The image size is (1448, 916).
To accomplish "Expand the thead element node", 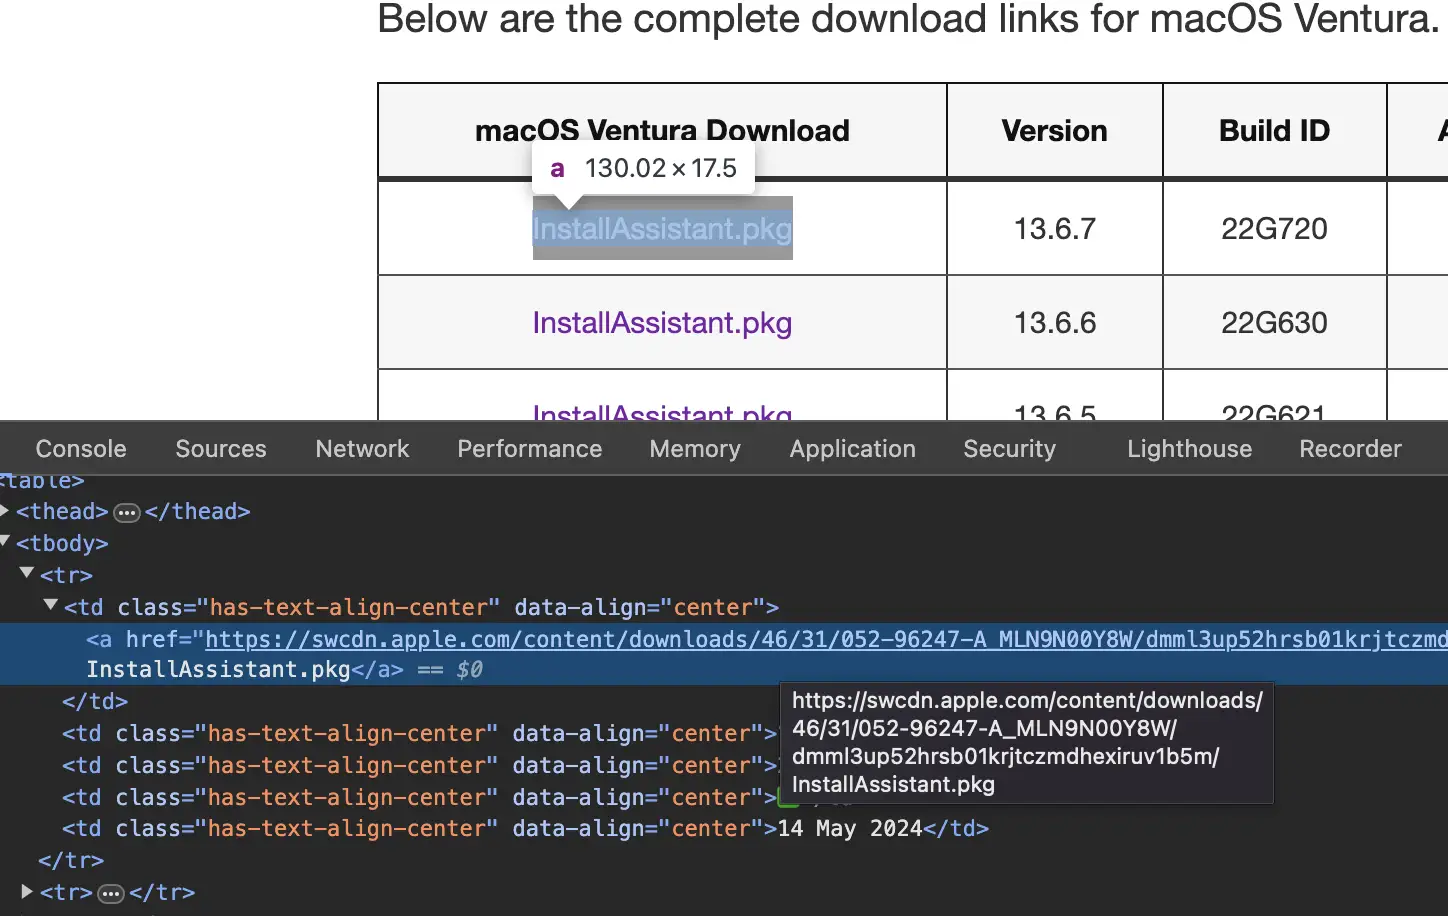I will [6, 511].
